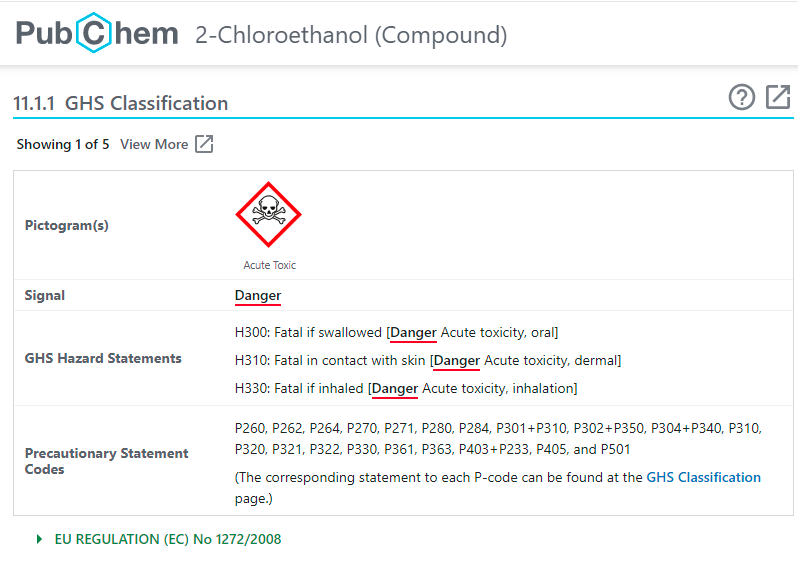The width and height of the screenshot is (798, 577).
Task: Select EU REGULATION (EC) No 1272/2008 entry
Action: point(168,539)
